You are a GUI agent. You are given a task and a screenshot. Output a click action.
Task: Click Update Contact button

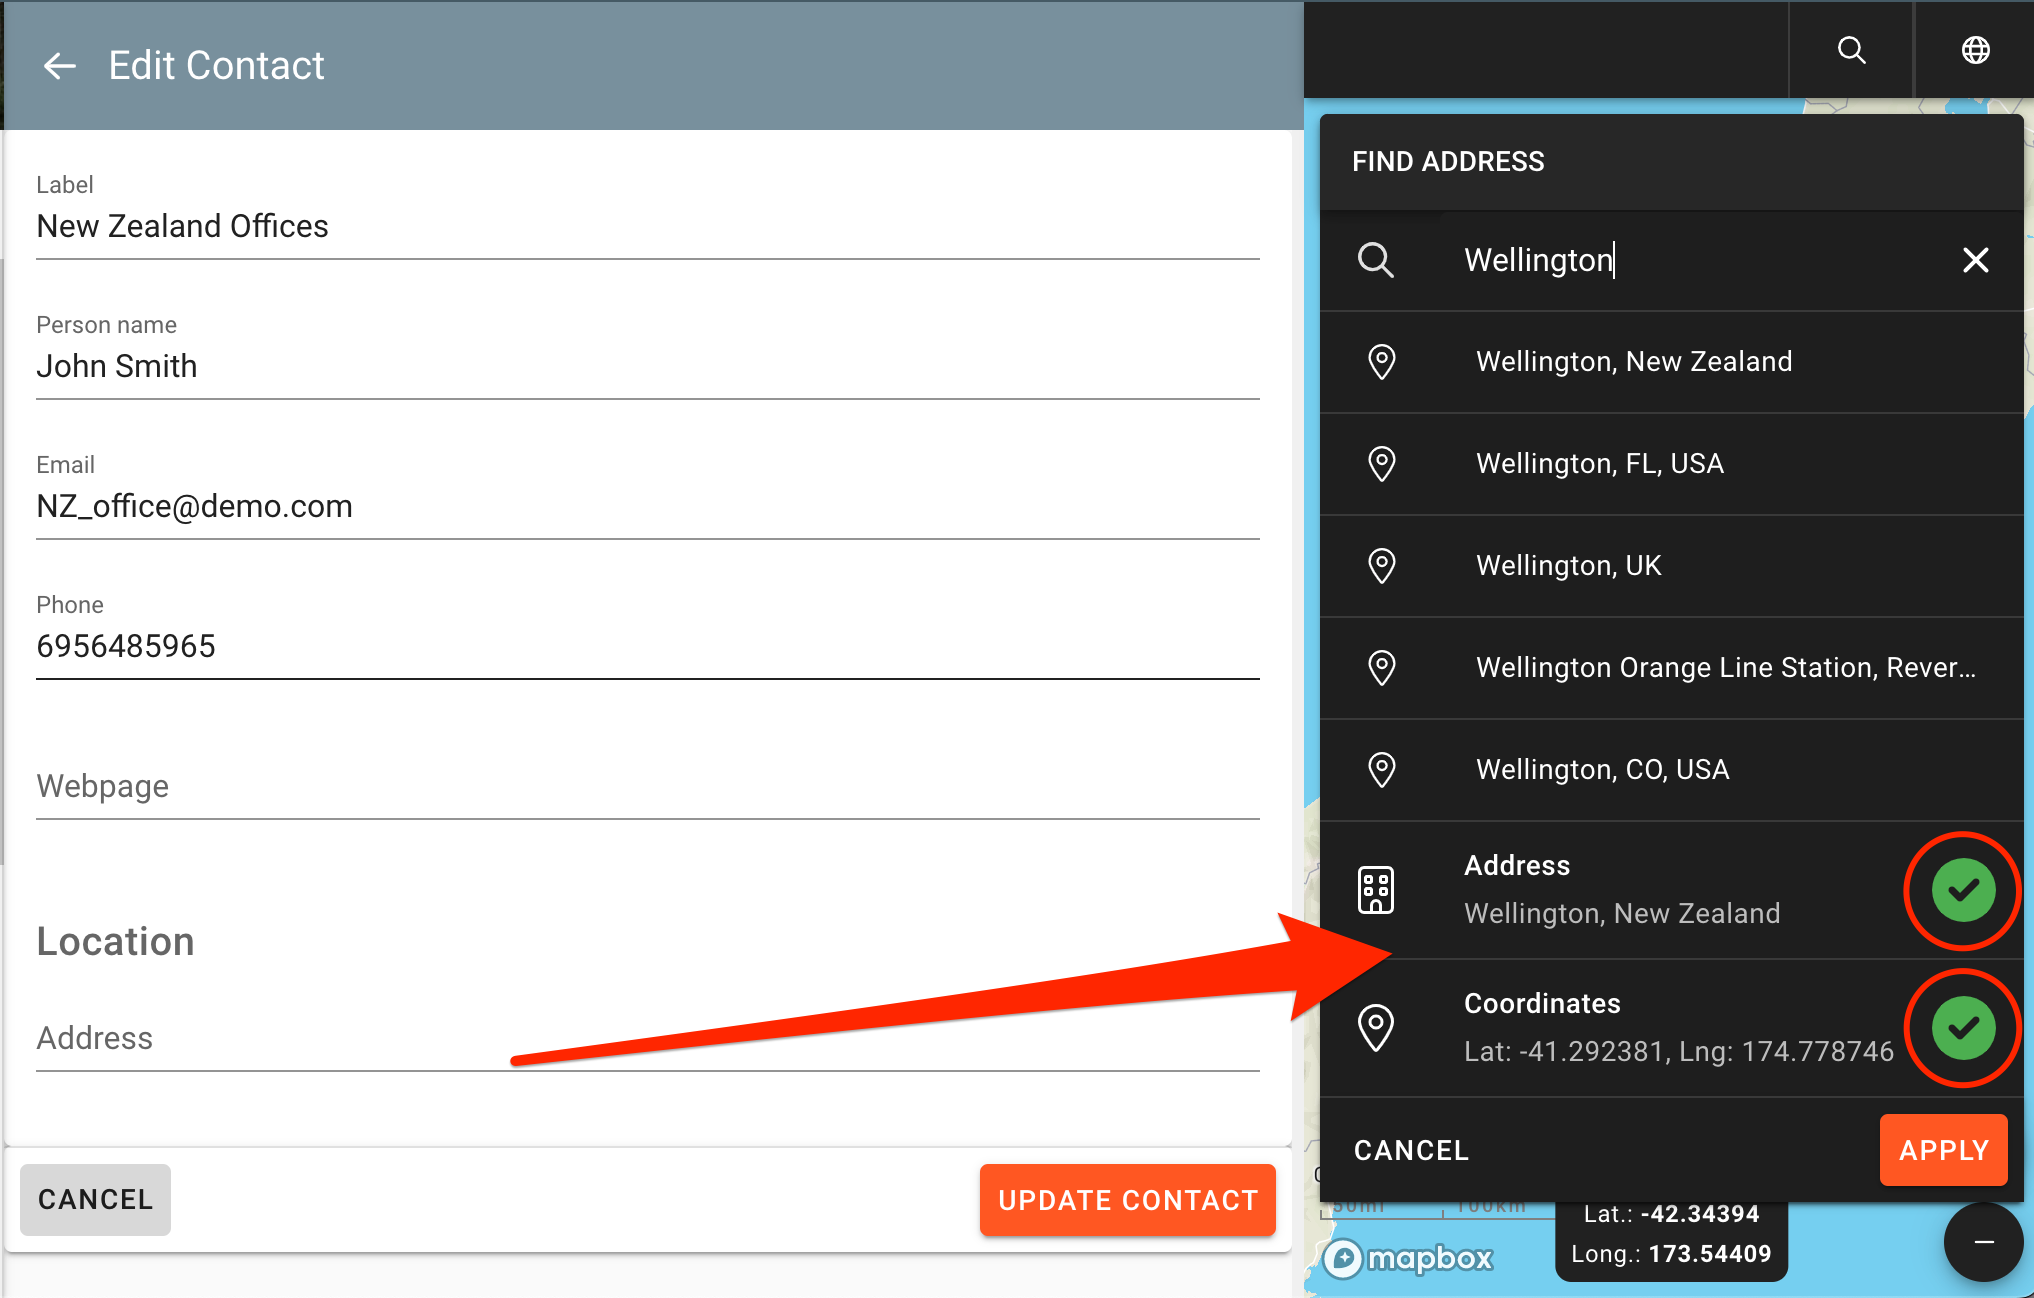[x=1127, y=1200]
